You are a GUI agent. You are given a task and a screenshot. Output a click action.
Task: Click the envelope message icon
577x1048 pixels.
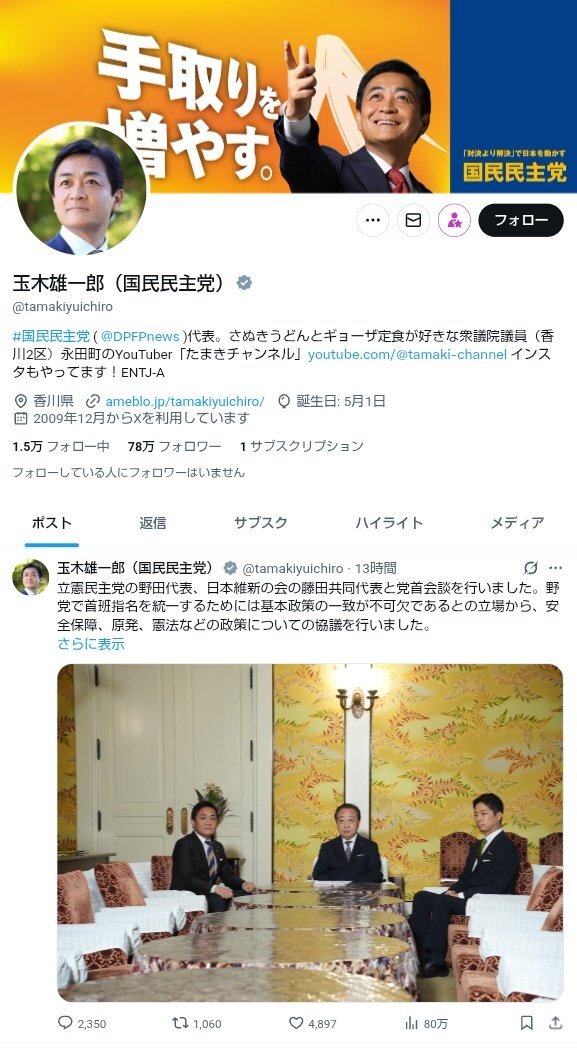click(x=413, y=221)
